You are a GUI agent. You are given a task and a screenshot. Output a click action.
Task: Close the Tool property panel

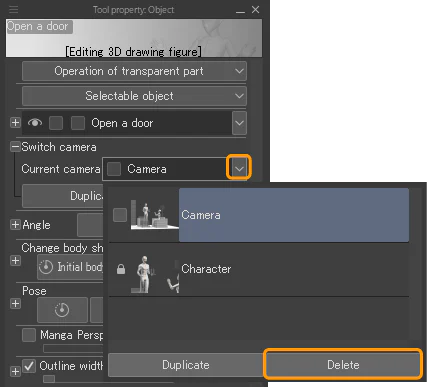[256, 10]
